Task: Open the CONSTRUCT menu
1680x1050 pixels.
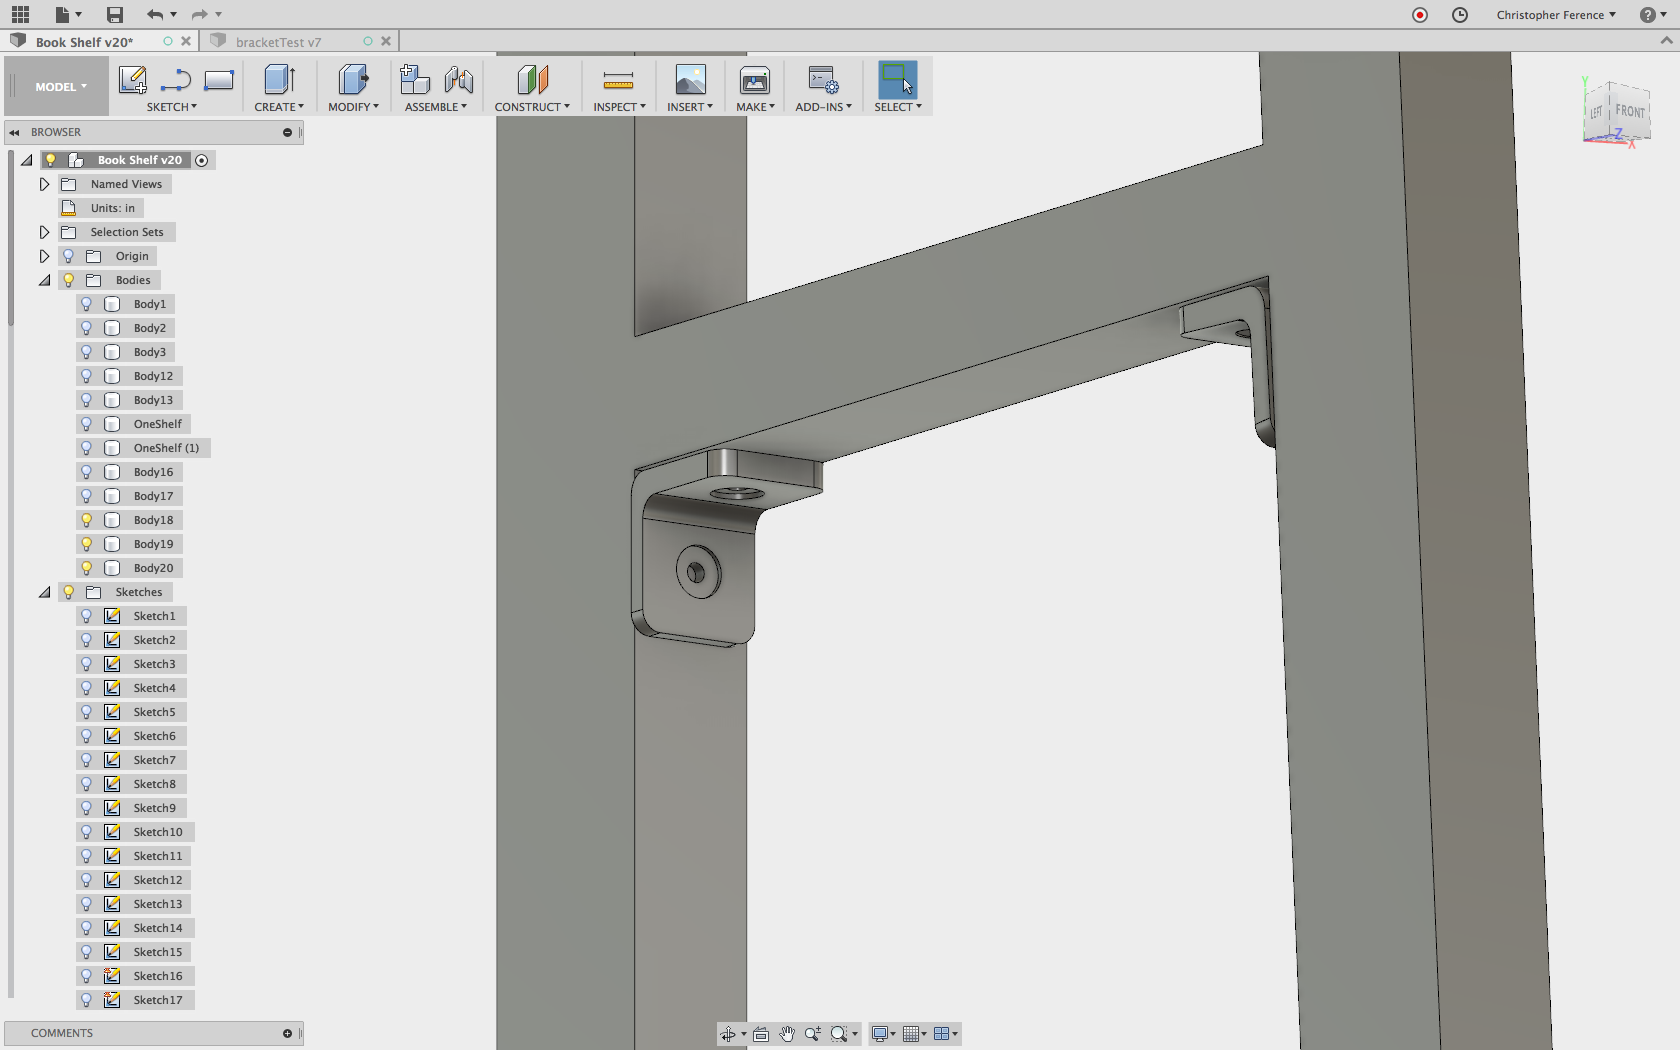Action: pyautogui.click(x=532, y=107)
